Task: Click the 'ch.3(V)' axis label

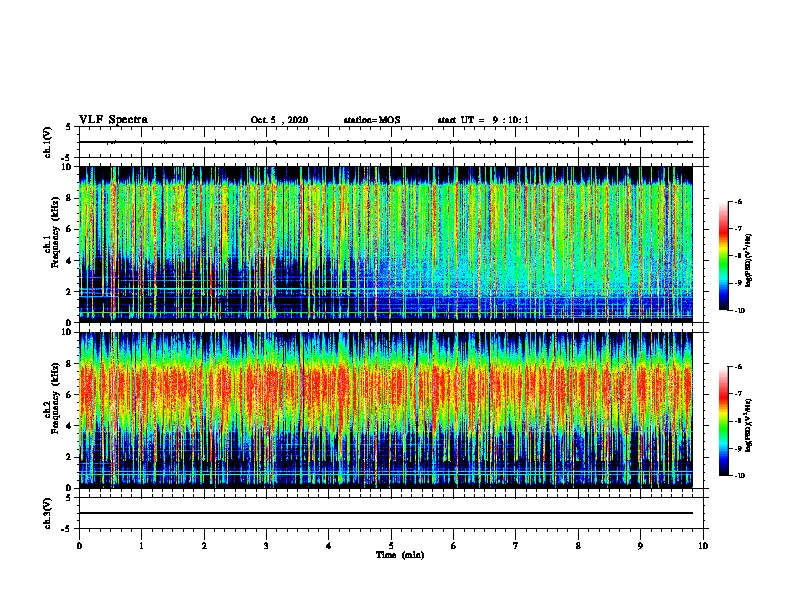Action: point(48,513)
